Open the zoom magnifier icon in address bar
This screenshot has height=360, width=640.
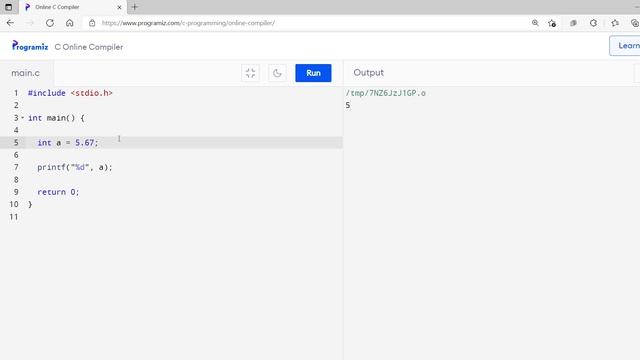pos(535,23)
